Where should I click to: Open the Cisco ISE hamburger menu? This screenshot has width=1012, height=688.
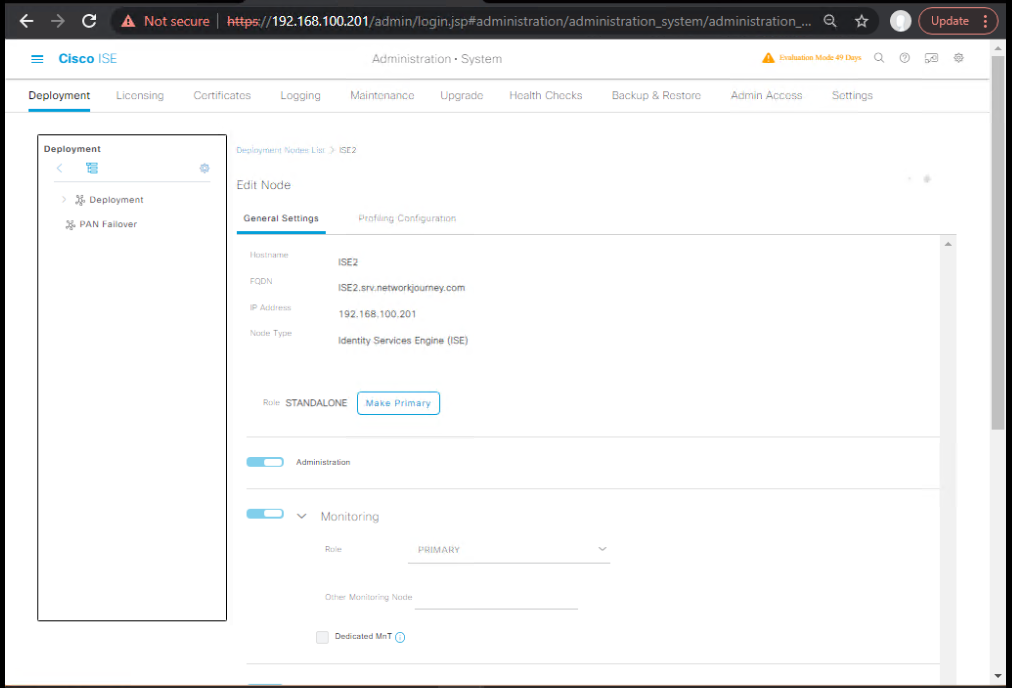coord(37,59)
